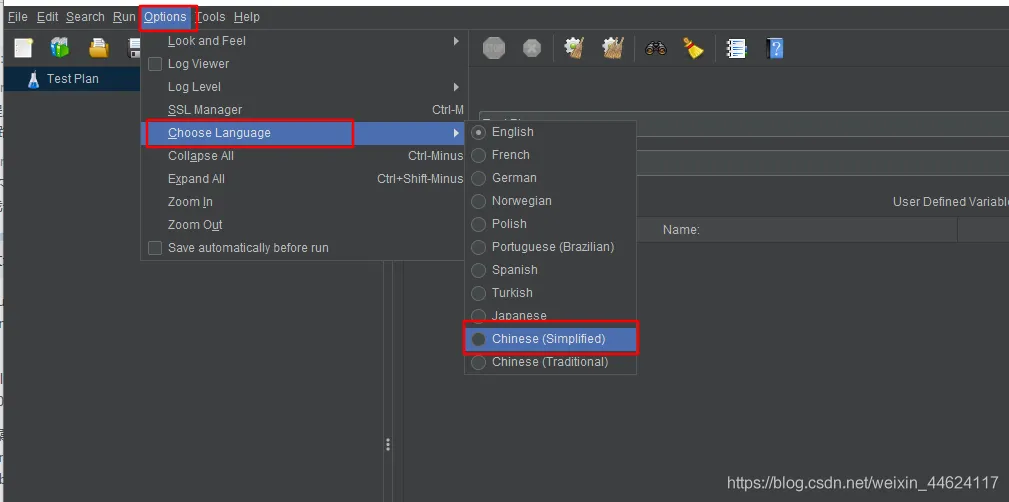Select the English language radio button

click(x=478, y=132)
